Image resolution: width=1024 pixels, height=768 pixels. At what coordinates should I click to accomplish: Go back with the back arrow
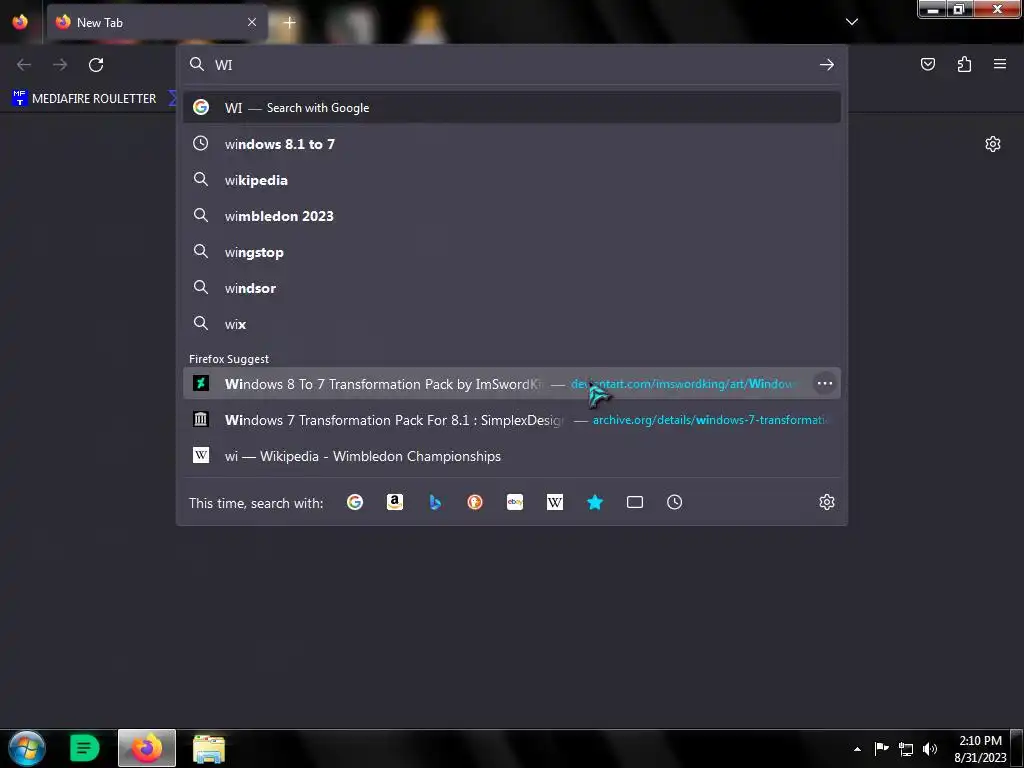click(x=24, y=65)
